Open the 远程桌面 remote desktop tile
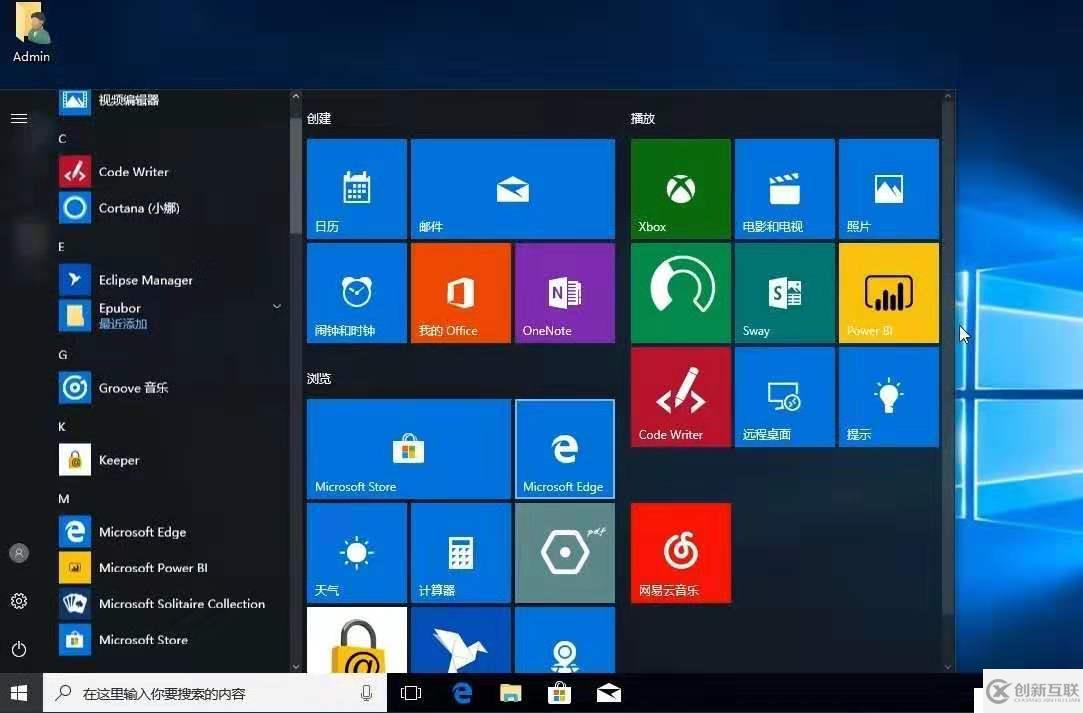The image size is (1083, 713). pyautogui.click(x=783, y=396)
